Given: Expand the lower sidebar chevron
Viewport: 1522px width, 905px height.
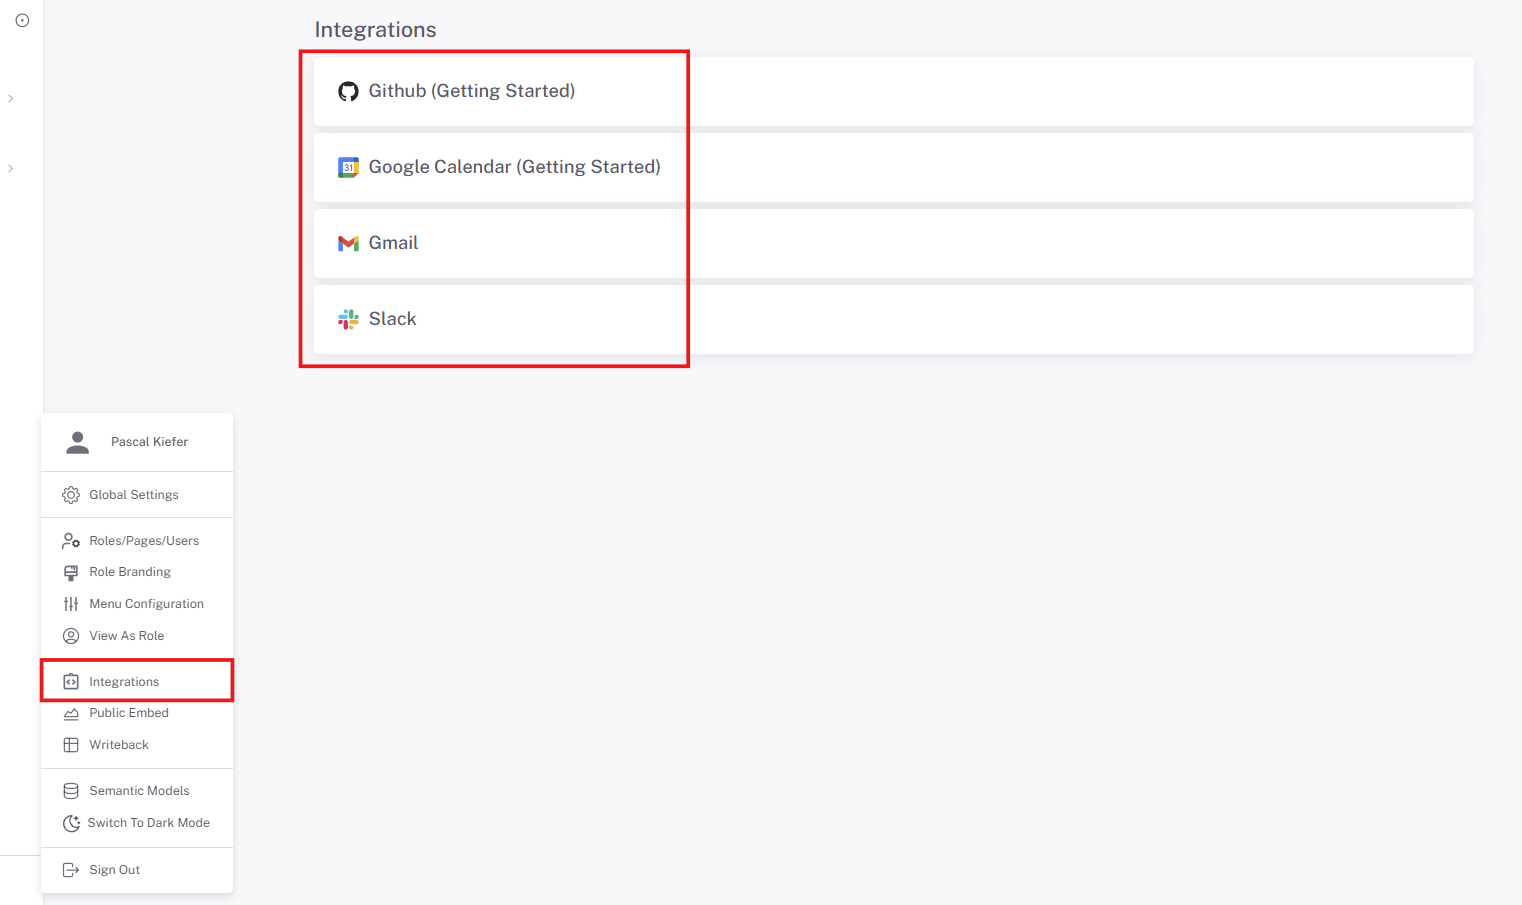Looking at the screenshot, I should click(10, 168).
